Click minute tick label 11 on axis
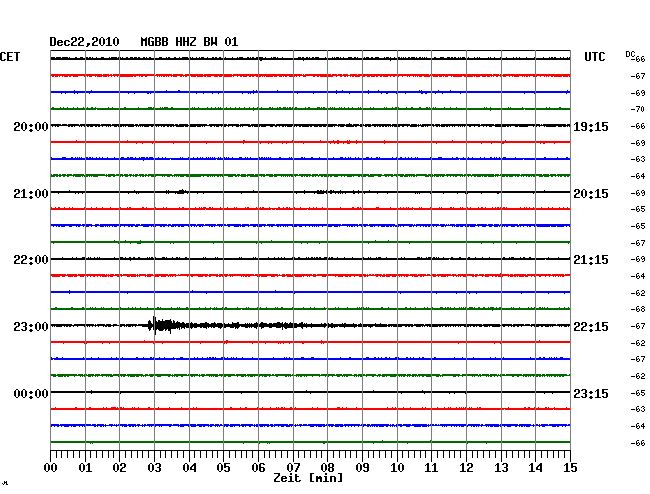Viewport: 650px width, 494px height. coord(431,467)
